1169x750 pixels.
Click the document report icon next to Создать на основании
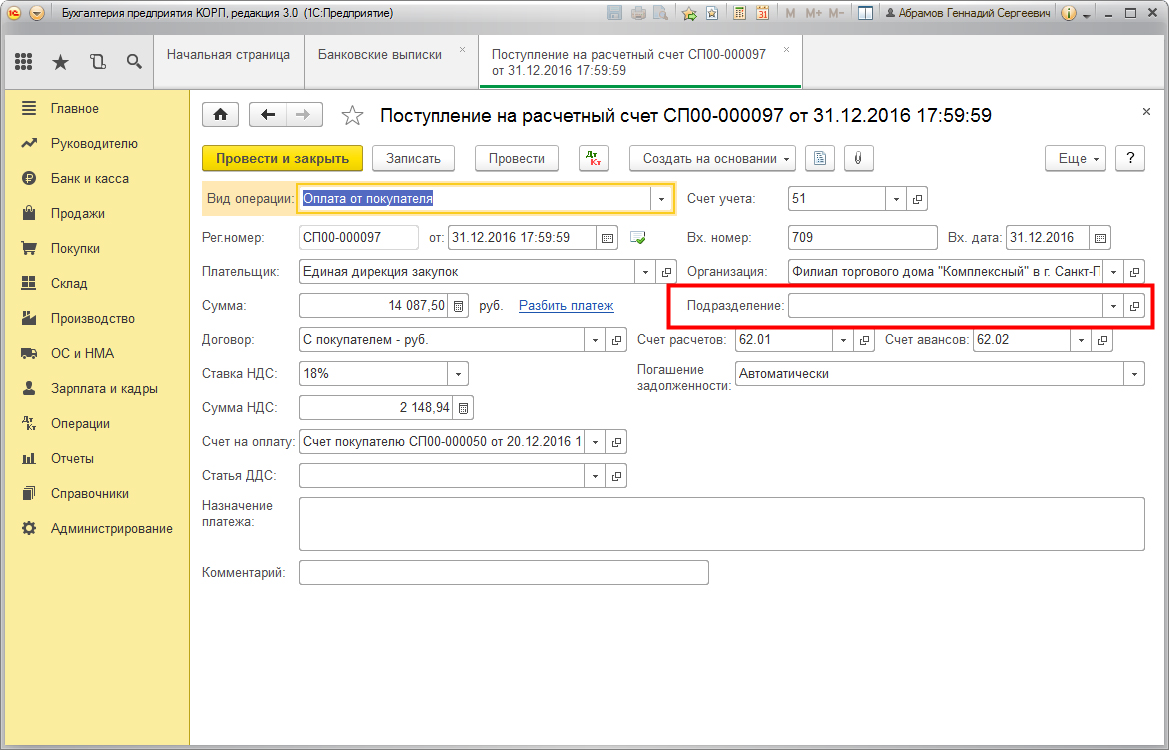tap(820, 158)
